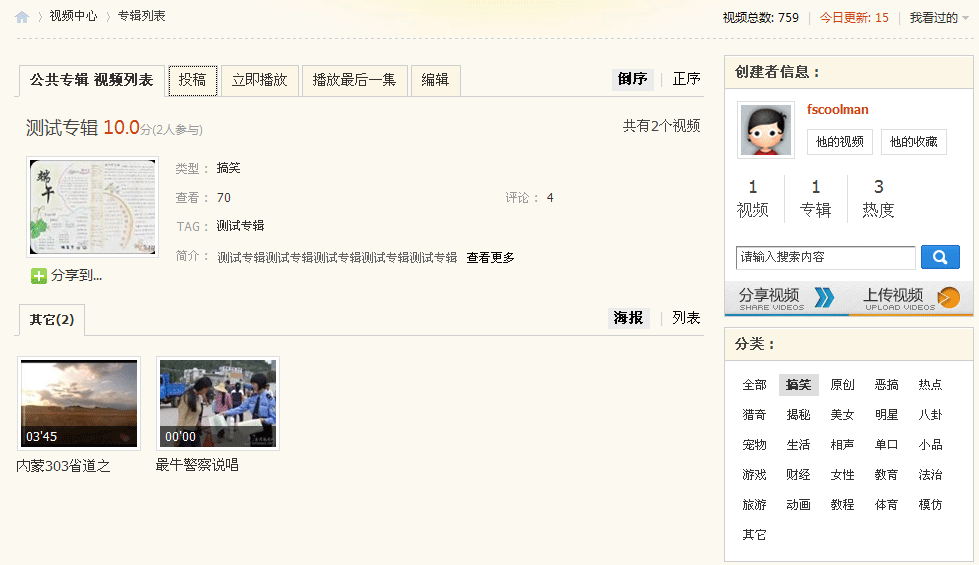Select 生活 category

(x=799, y=445)
